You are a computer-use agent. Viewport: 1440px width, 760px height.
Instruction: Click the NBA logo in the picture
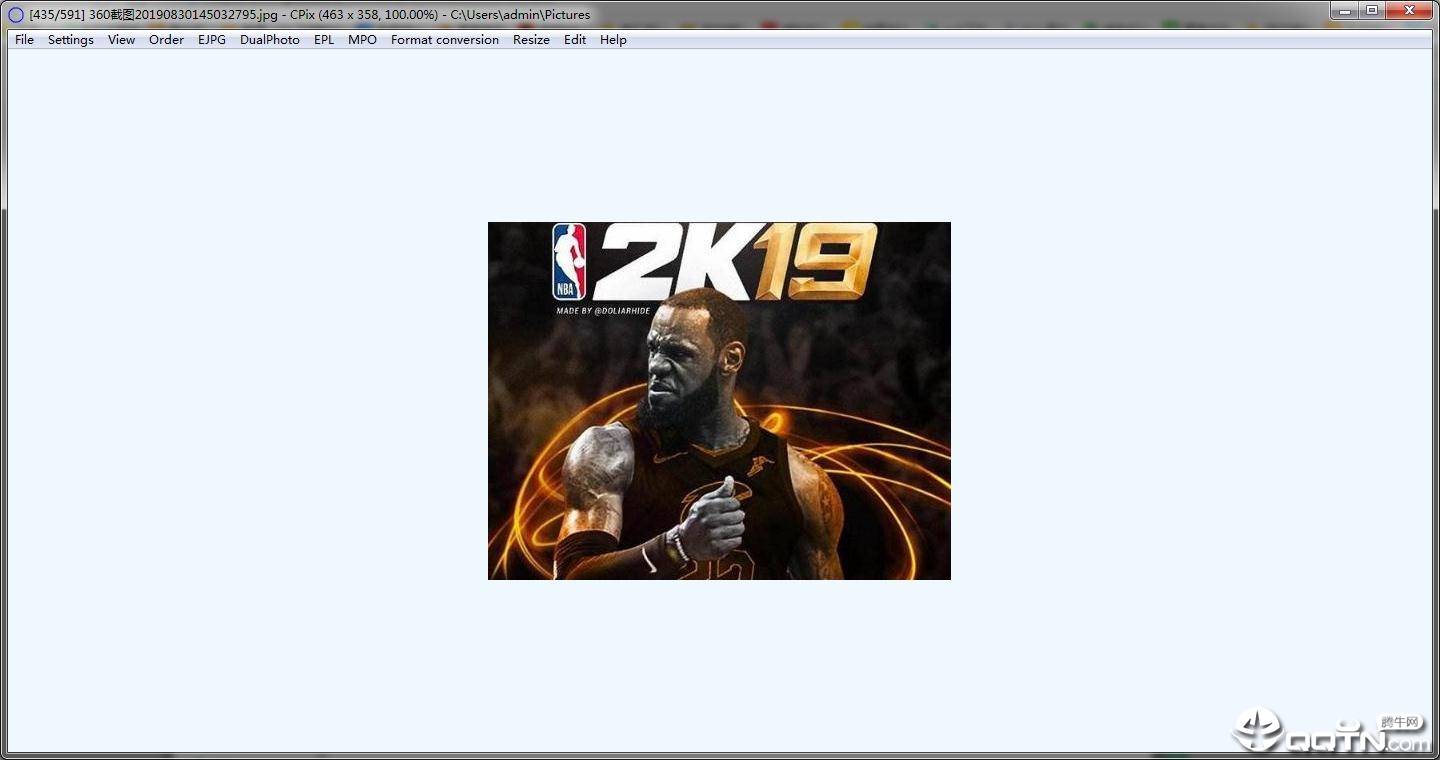569,262
